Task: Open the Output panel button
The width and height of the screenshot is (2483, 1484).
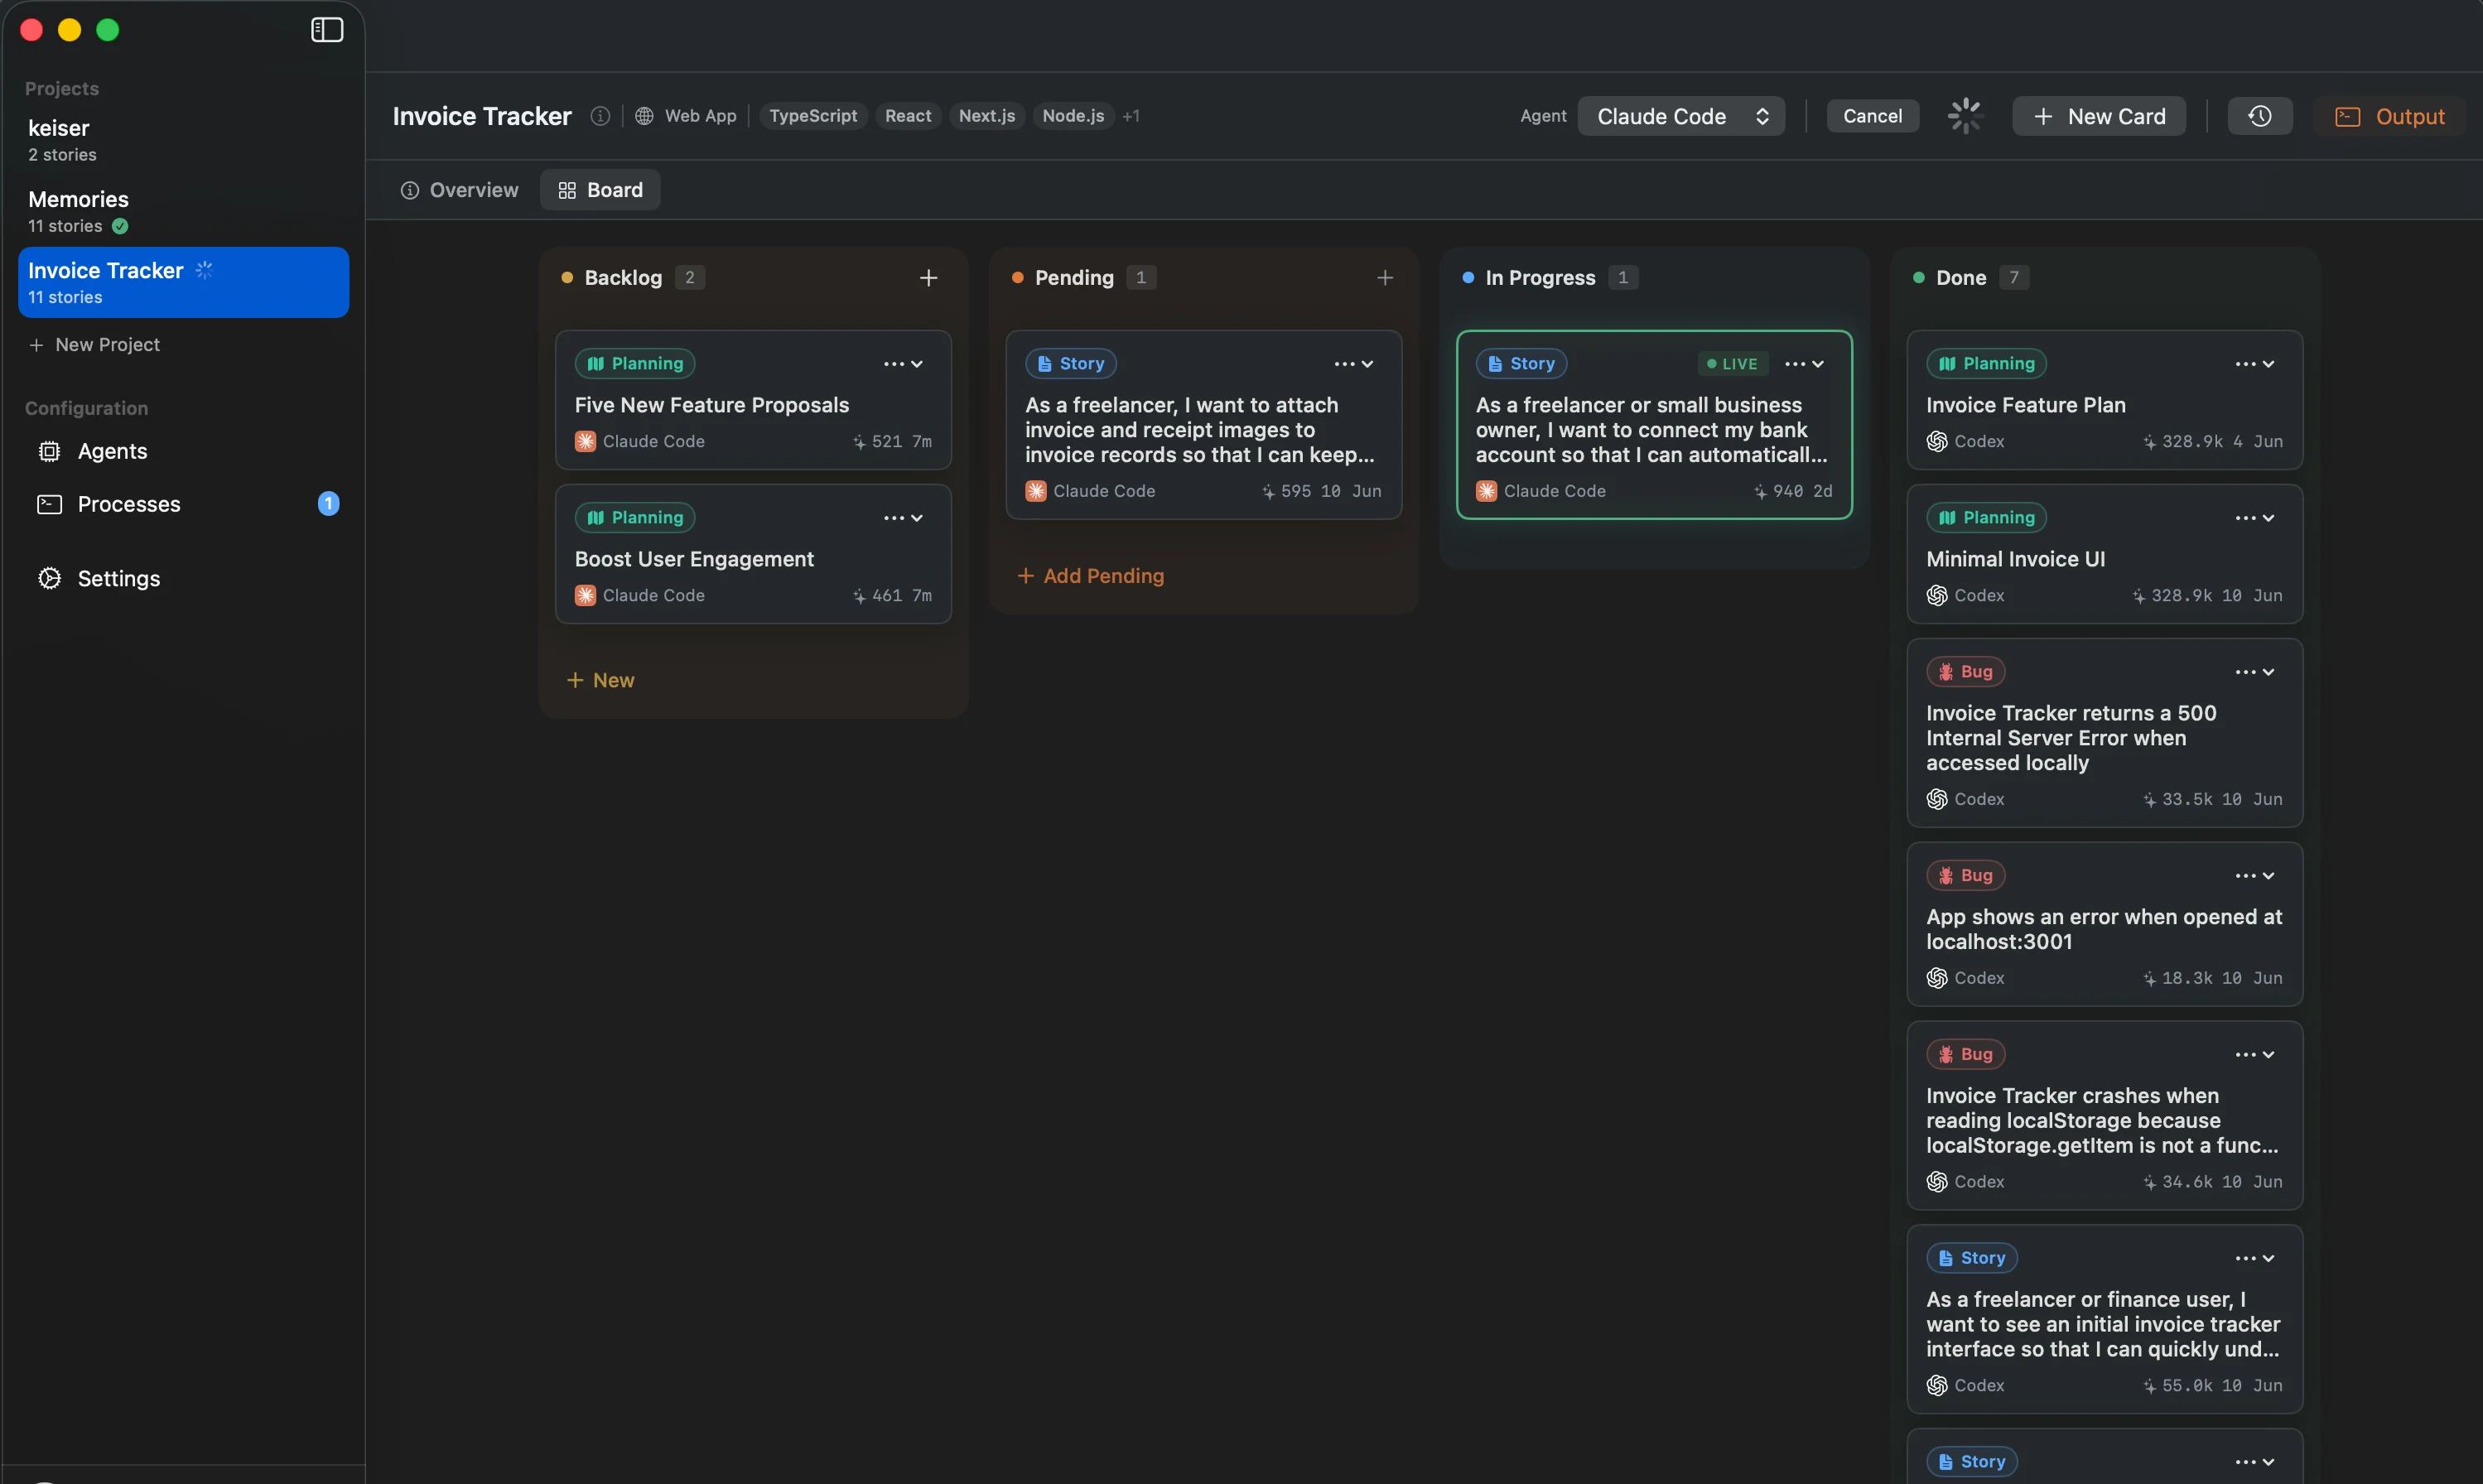Action: (2389, 116)
